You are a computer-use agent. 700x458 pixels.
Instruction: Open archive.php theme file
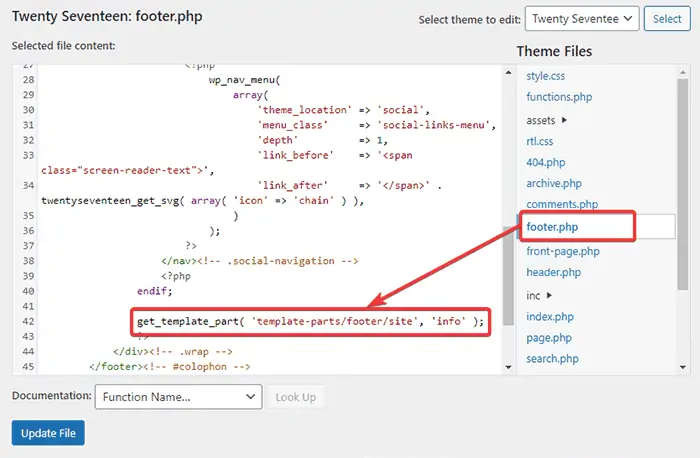(x=555, y=183)
